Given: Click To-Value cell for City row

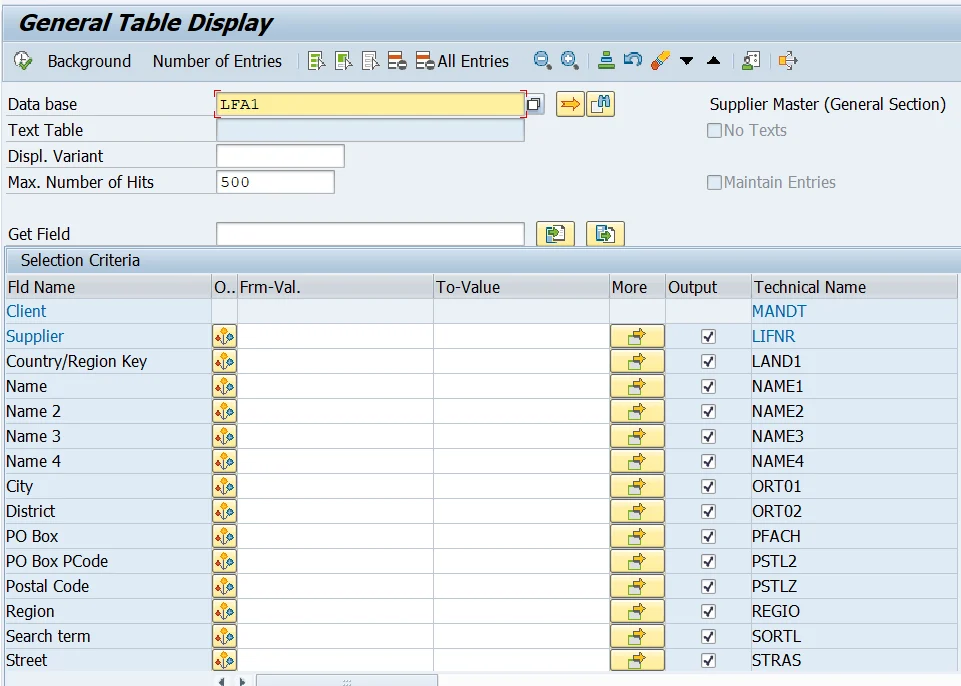Looking at the screenshot, I should [521, 487].
